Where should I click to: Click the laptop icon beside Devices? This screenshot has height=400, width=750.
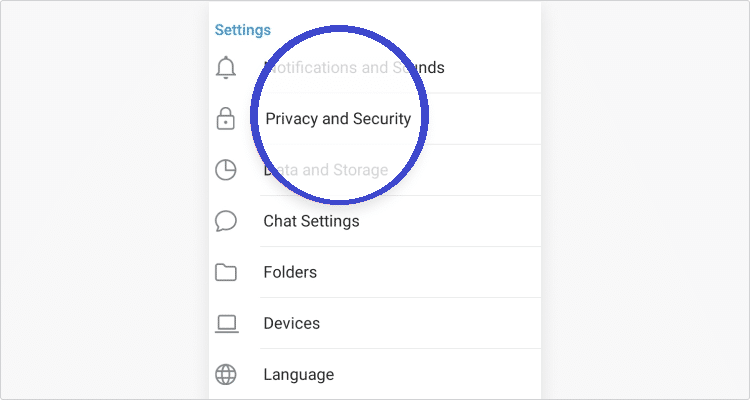(226, 323)
